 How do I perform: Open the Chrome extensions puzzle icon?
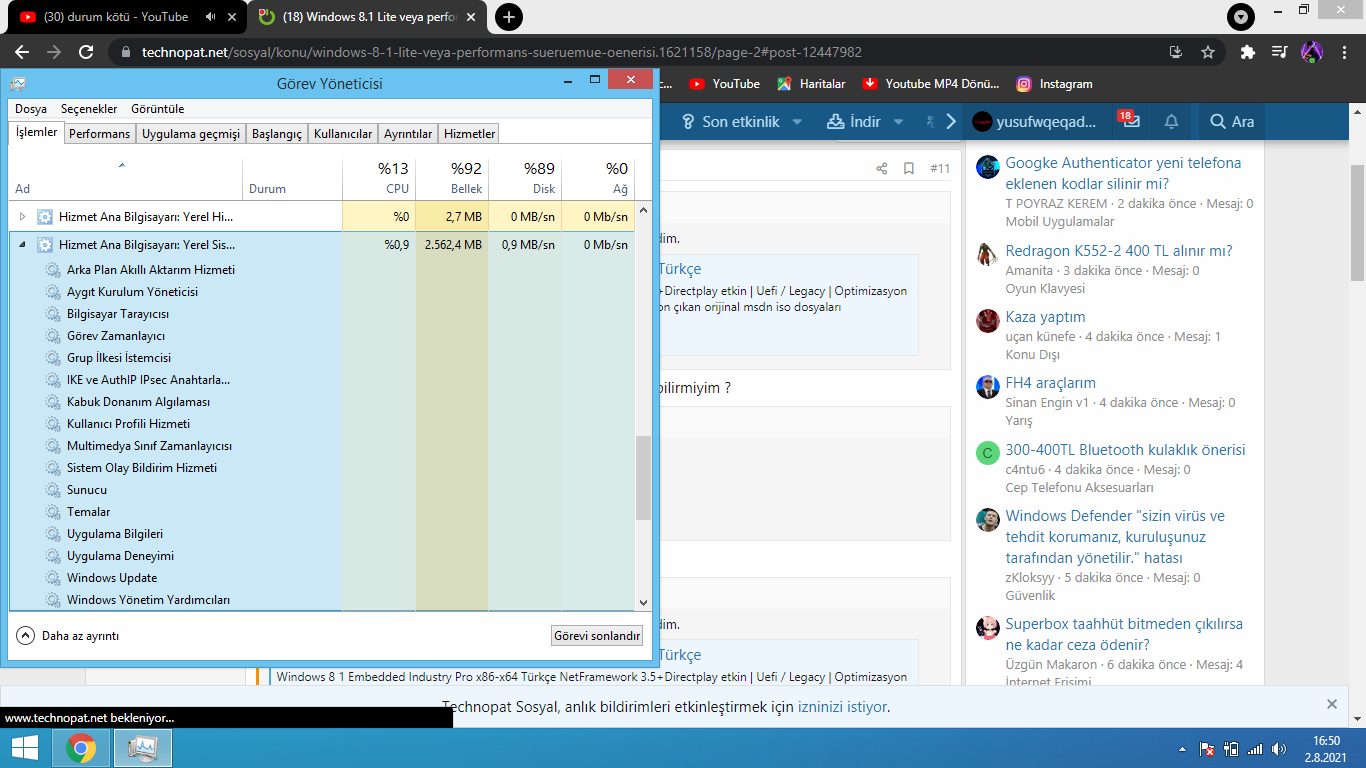[x=1247, y=52]
